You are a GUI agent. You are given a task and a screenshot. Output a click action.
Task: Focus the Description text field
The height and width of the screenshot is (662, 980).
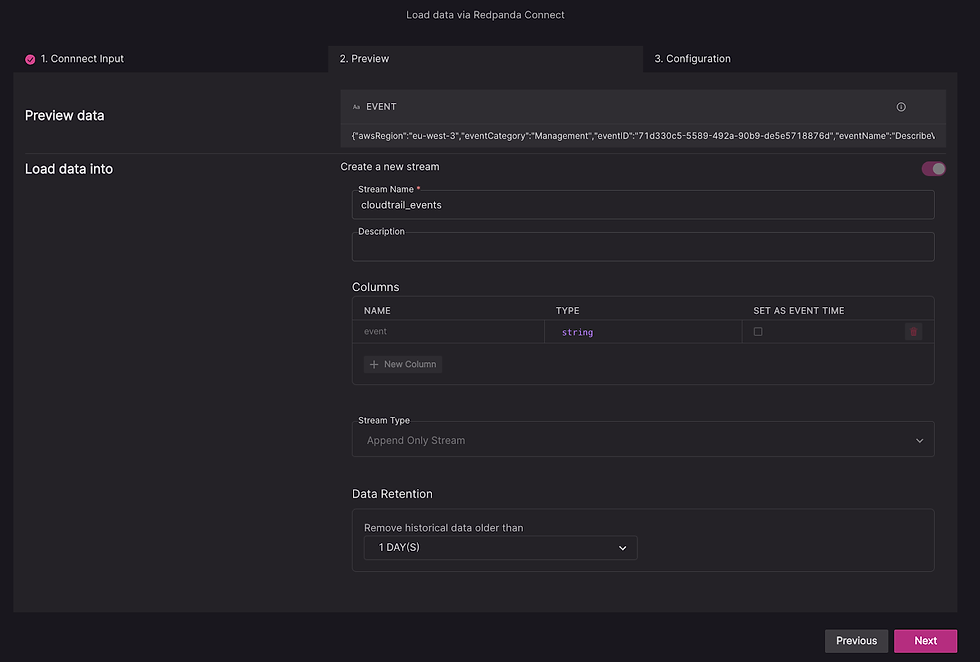(643, 247)
